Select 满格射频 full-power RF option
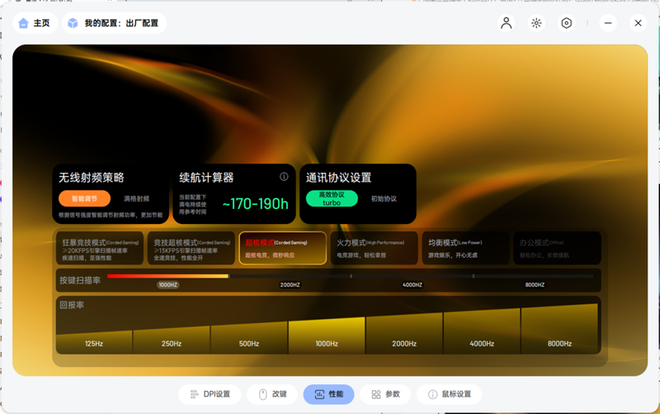 point(136,199)
